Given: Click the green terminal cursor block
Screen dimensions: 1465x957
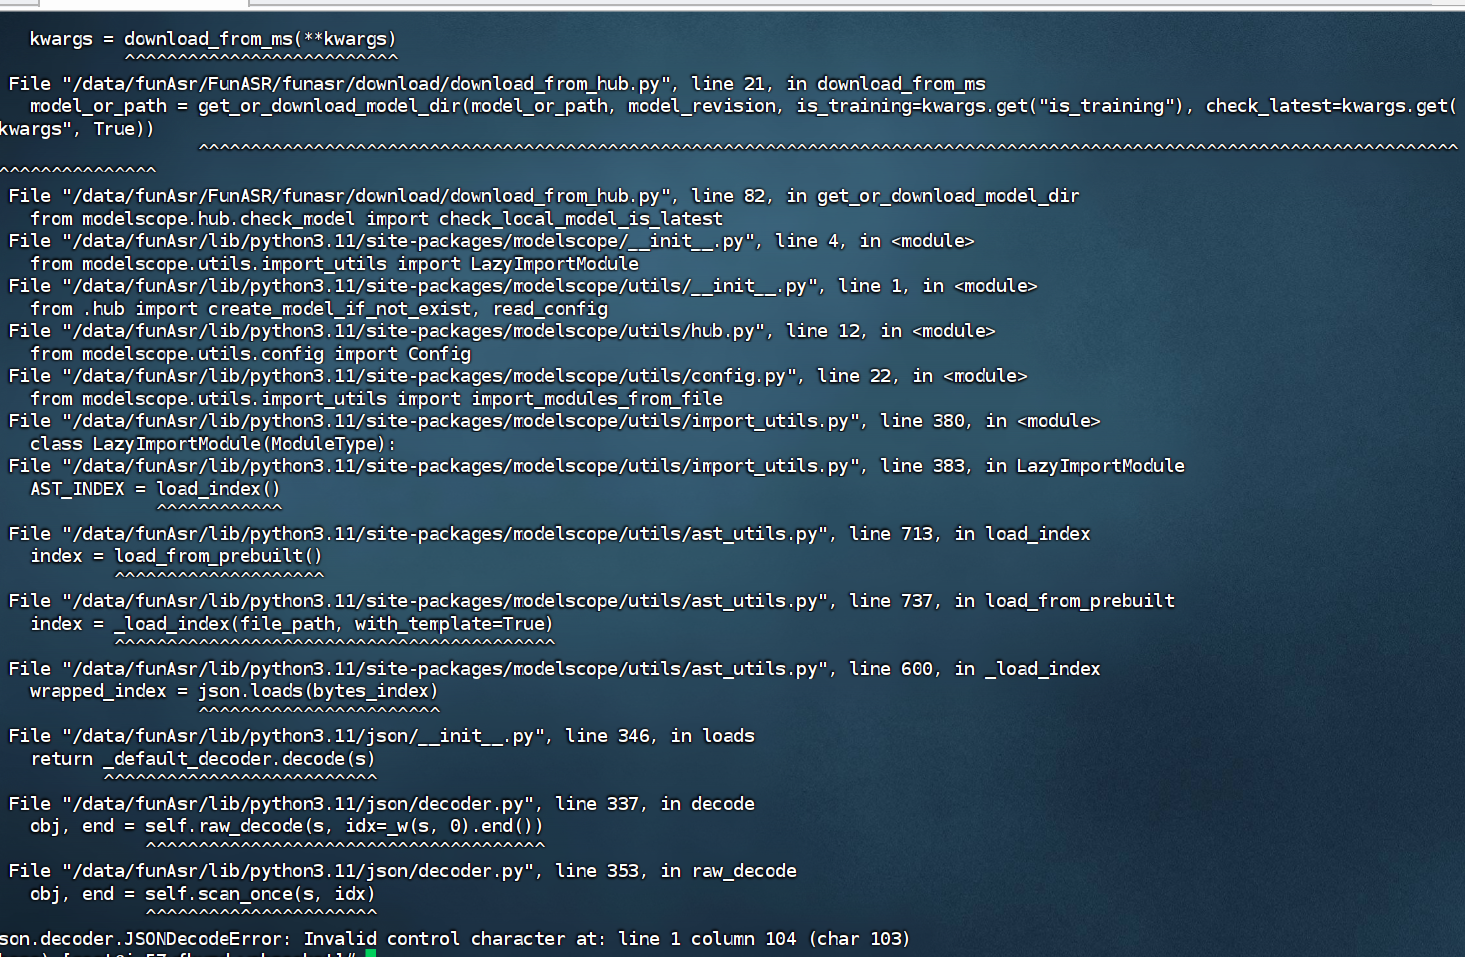Looking at the screenshot, I should click(370, 953).
